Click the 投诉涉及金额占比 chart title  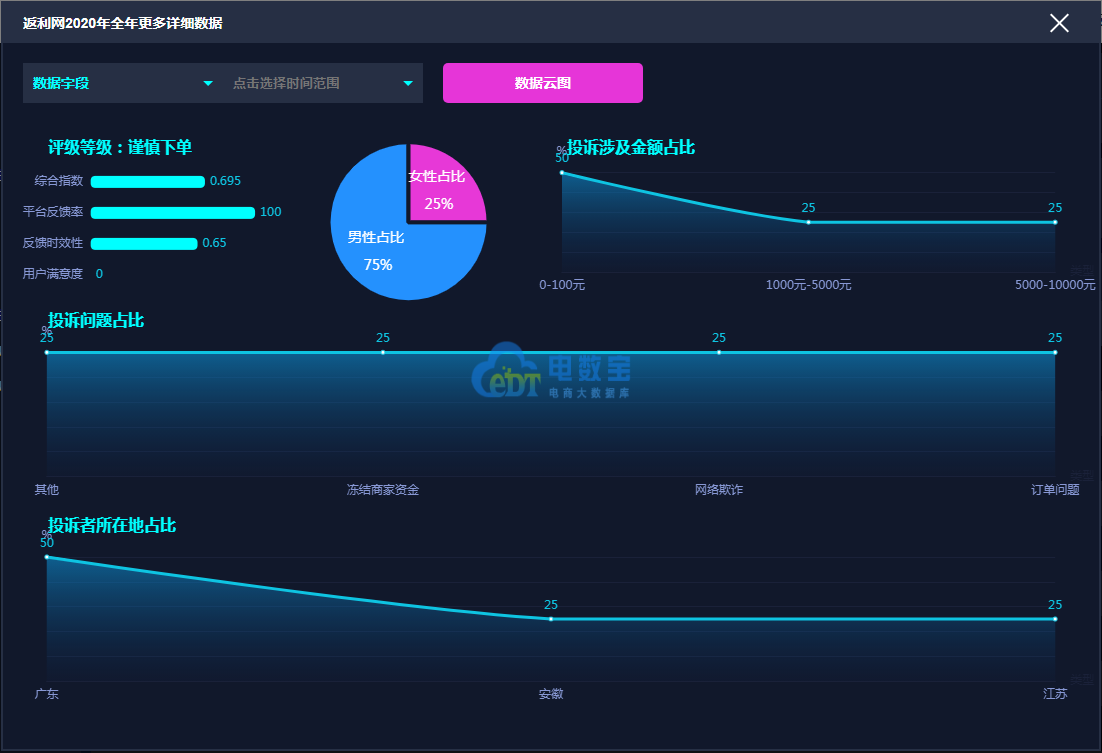click(630, 147)
